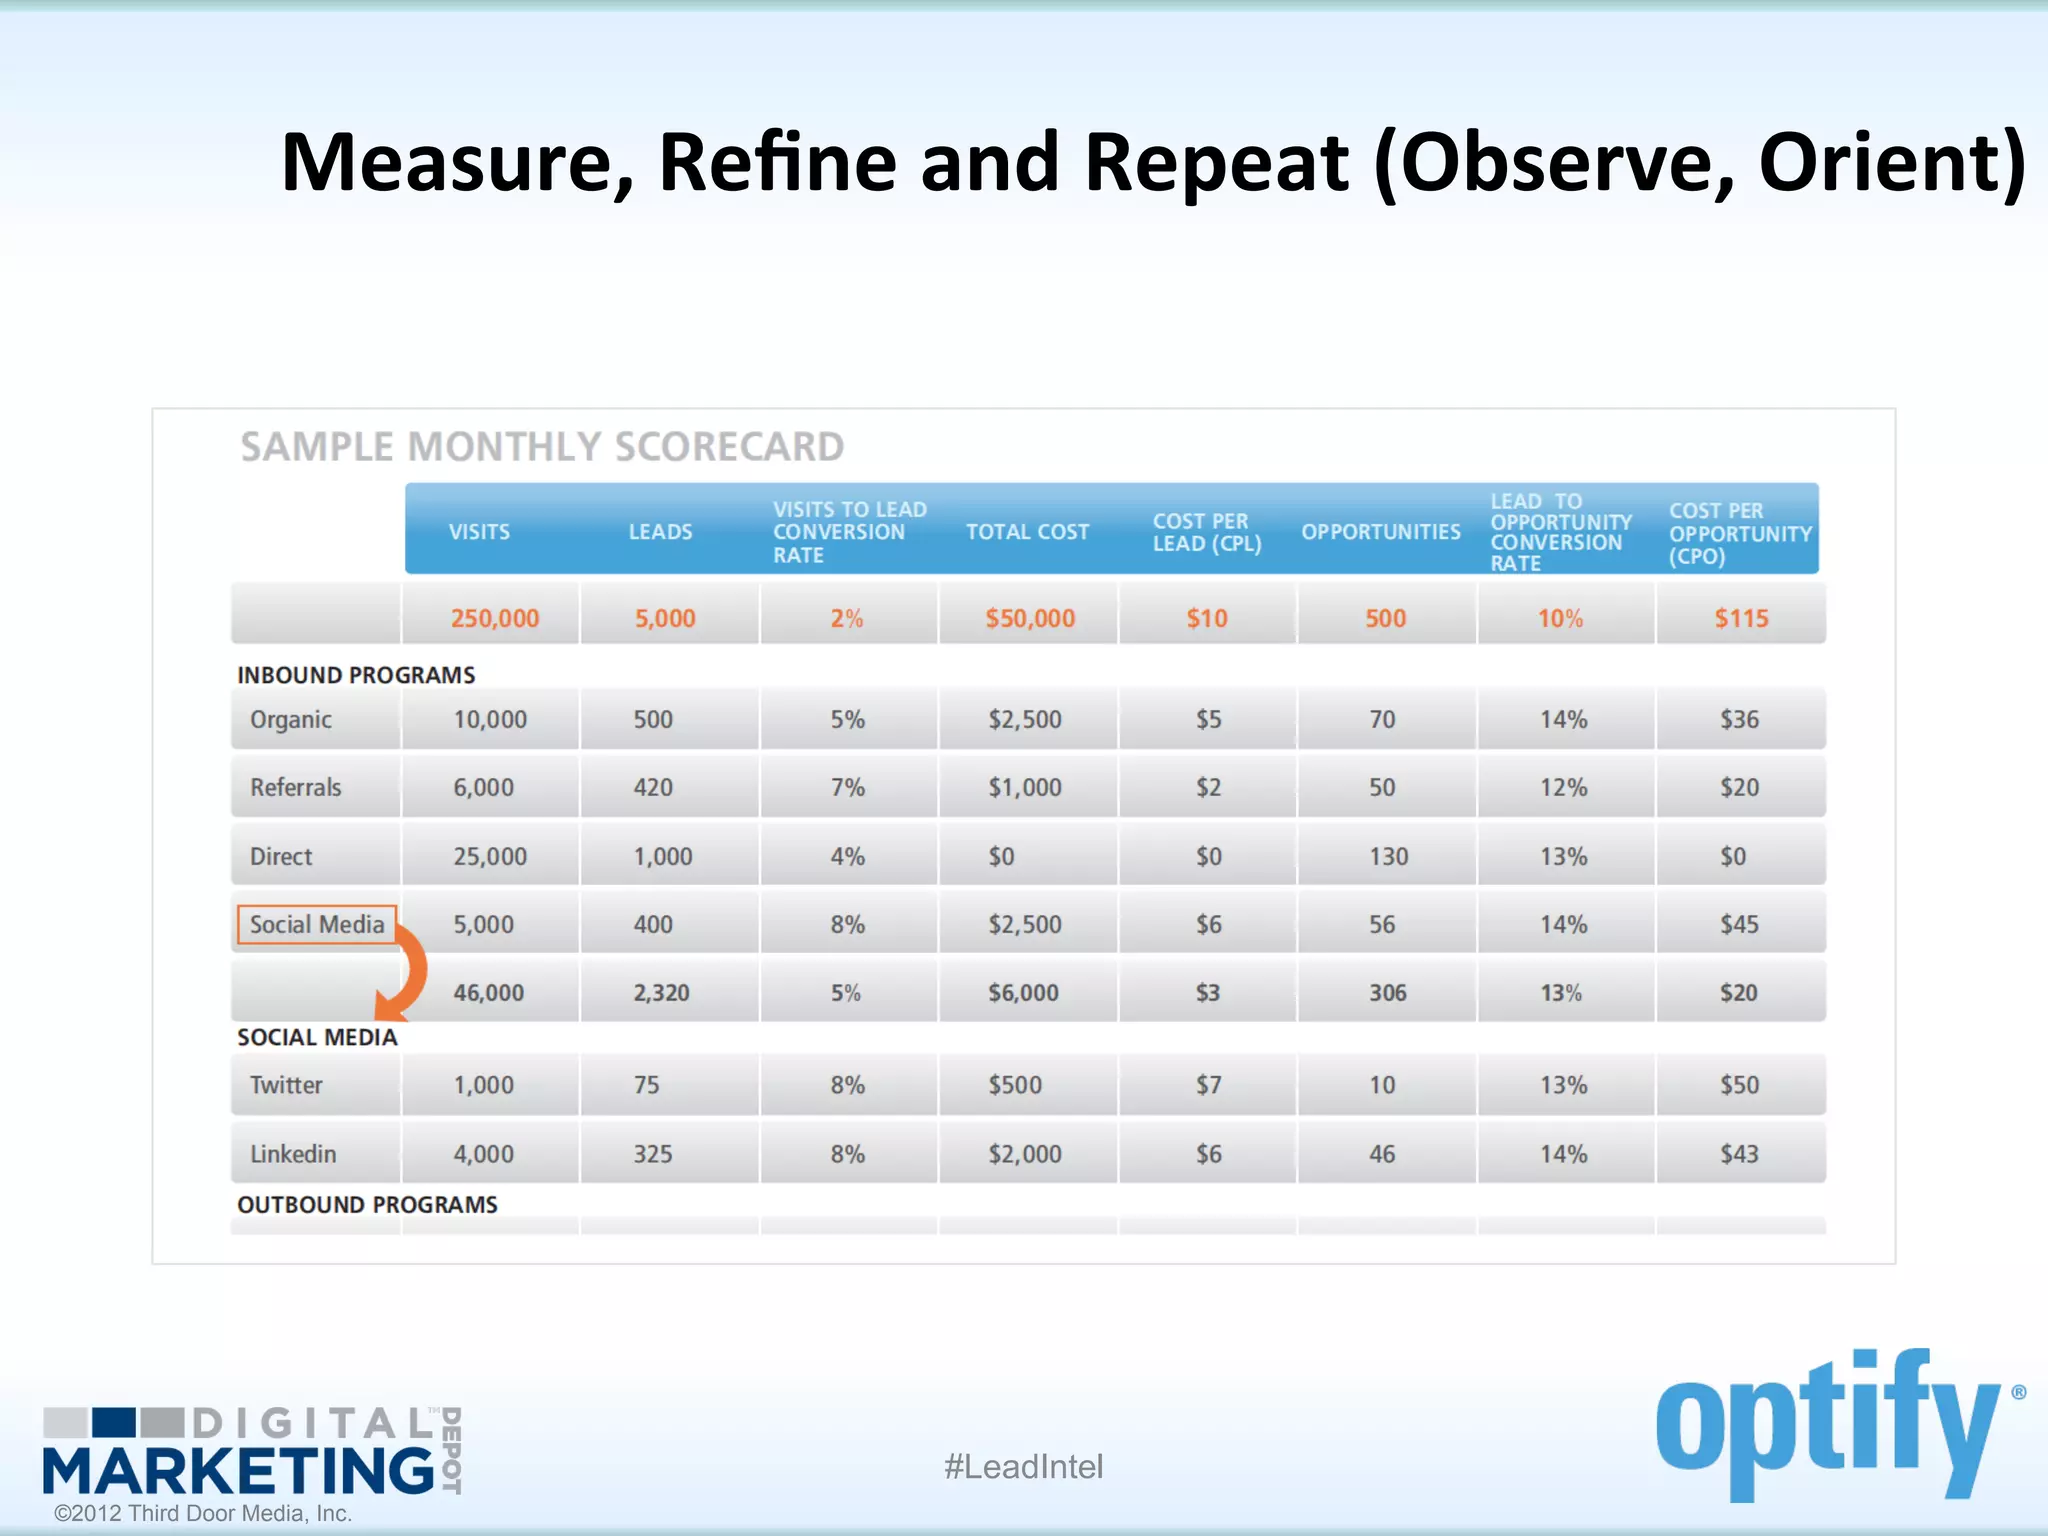Click the ©2012 Third Door Media copyright text
Screen dimensions: 2048x1536
click(x=202, y=1514)
